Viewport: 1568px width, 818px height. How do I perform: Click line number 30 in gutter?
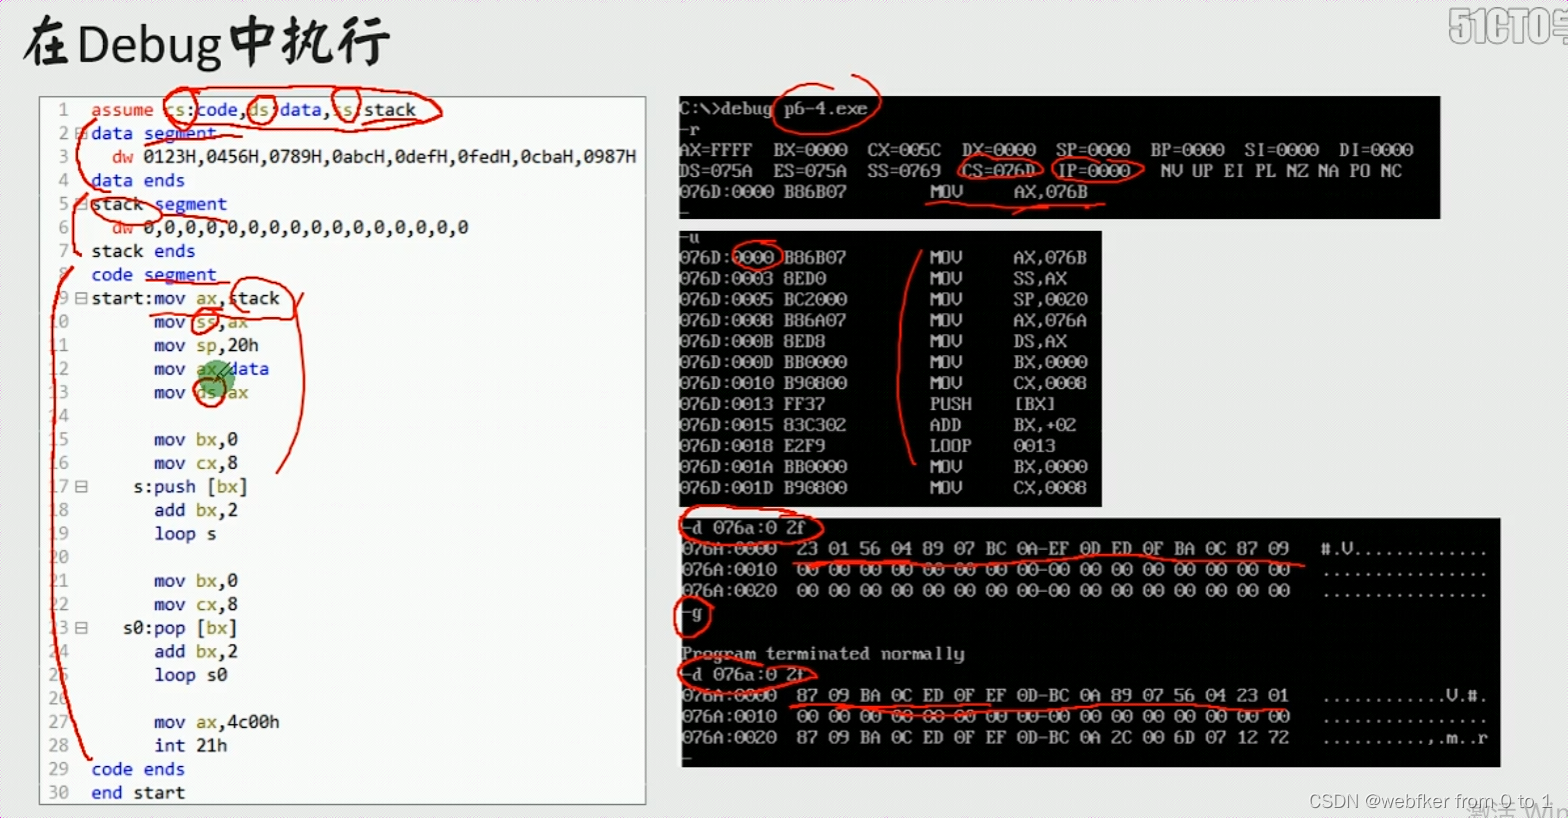point(59,793)
